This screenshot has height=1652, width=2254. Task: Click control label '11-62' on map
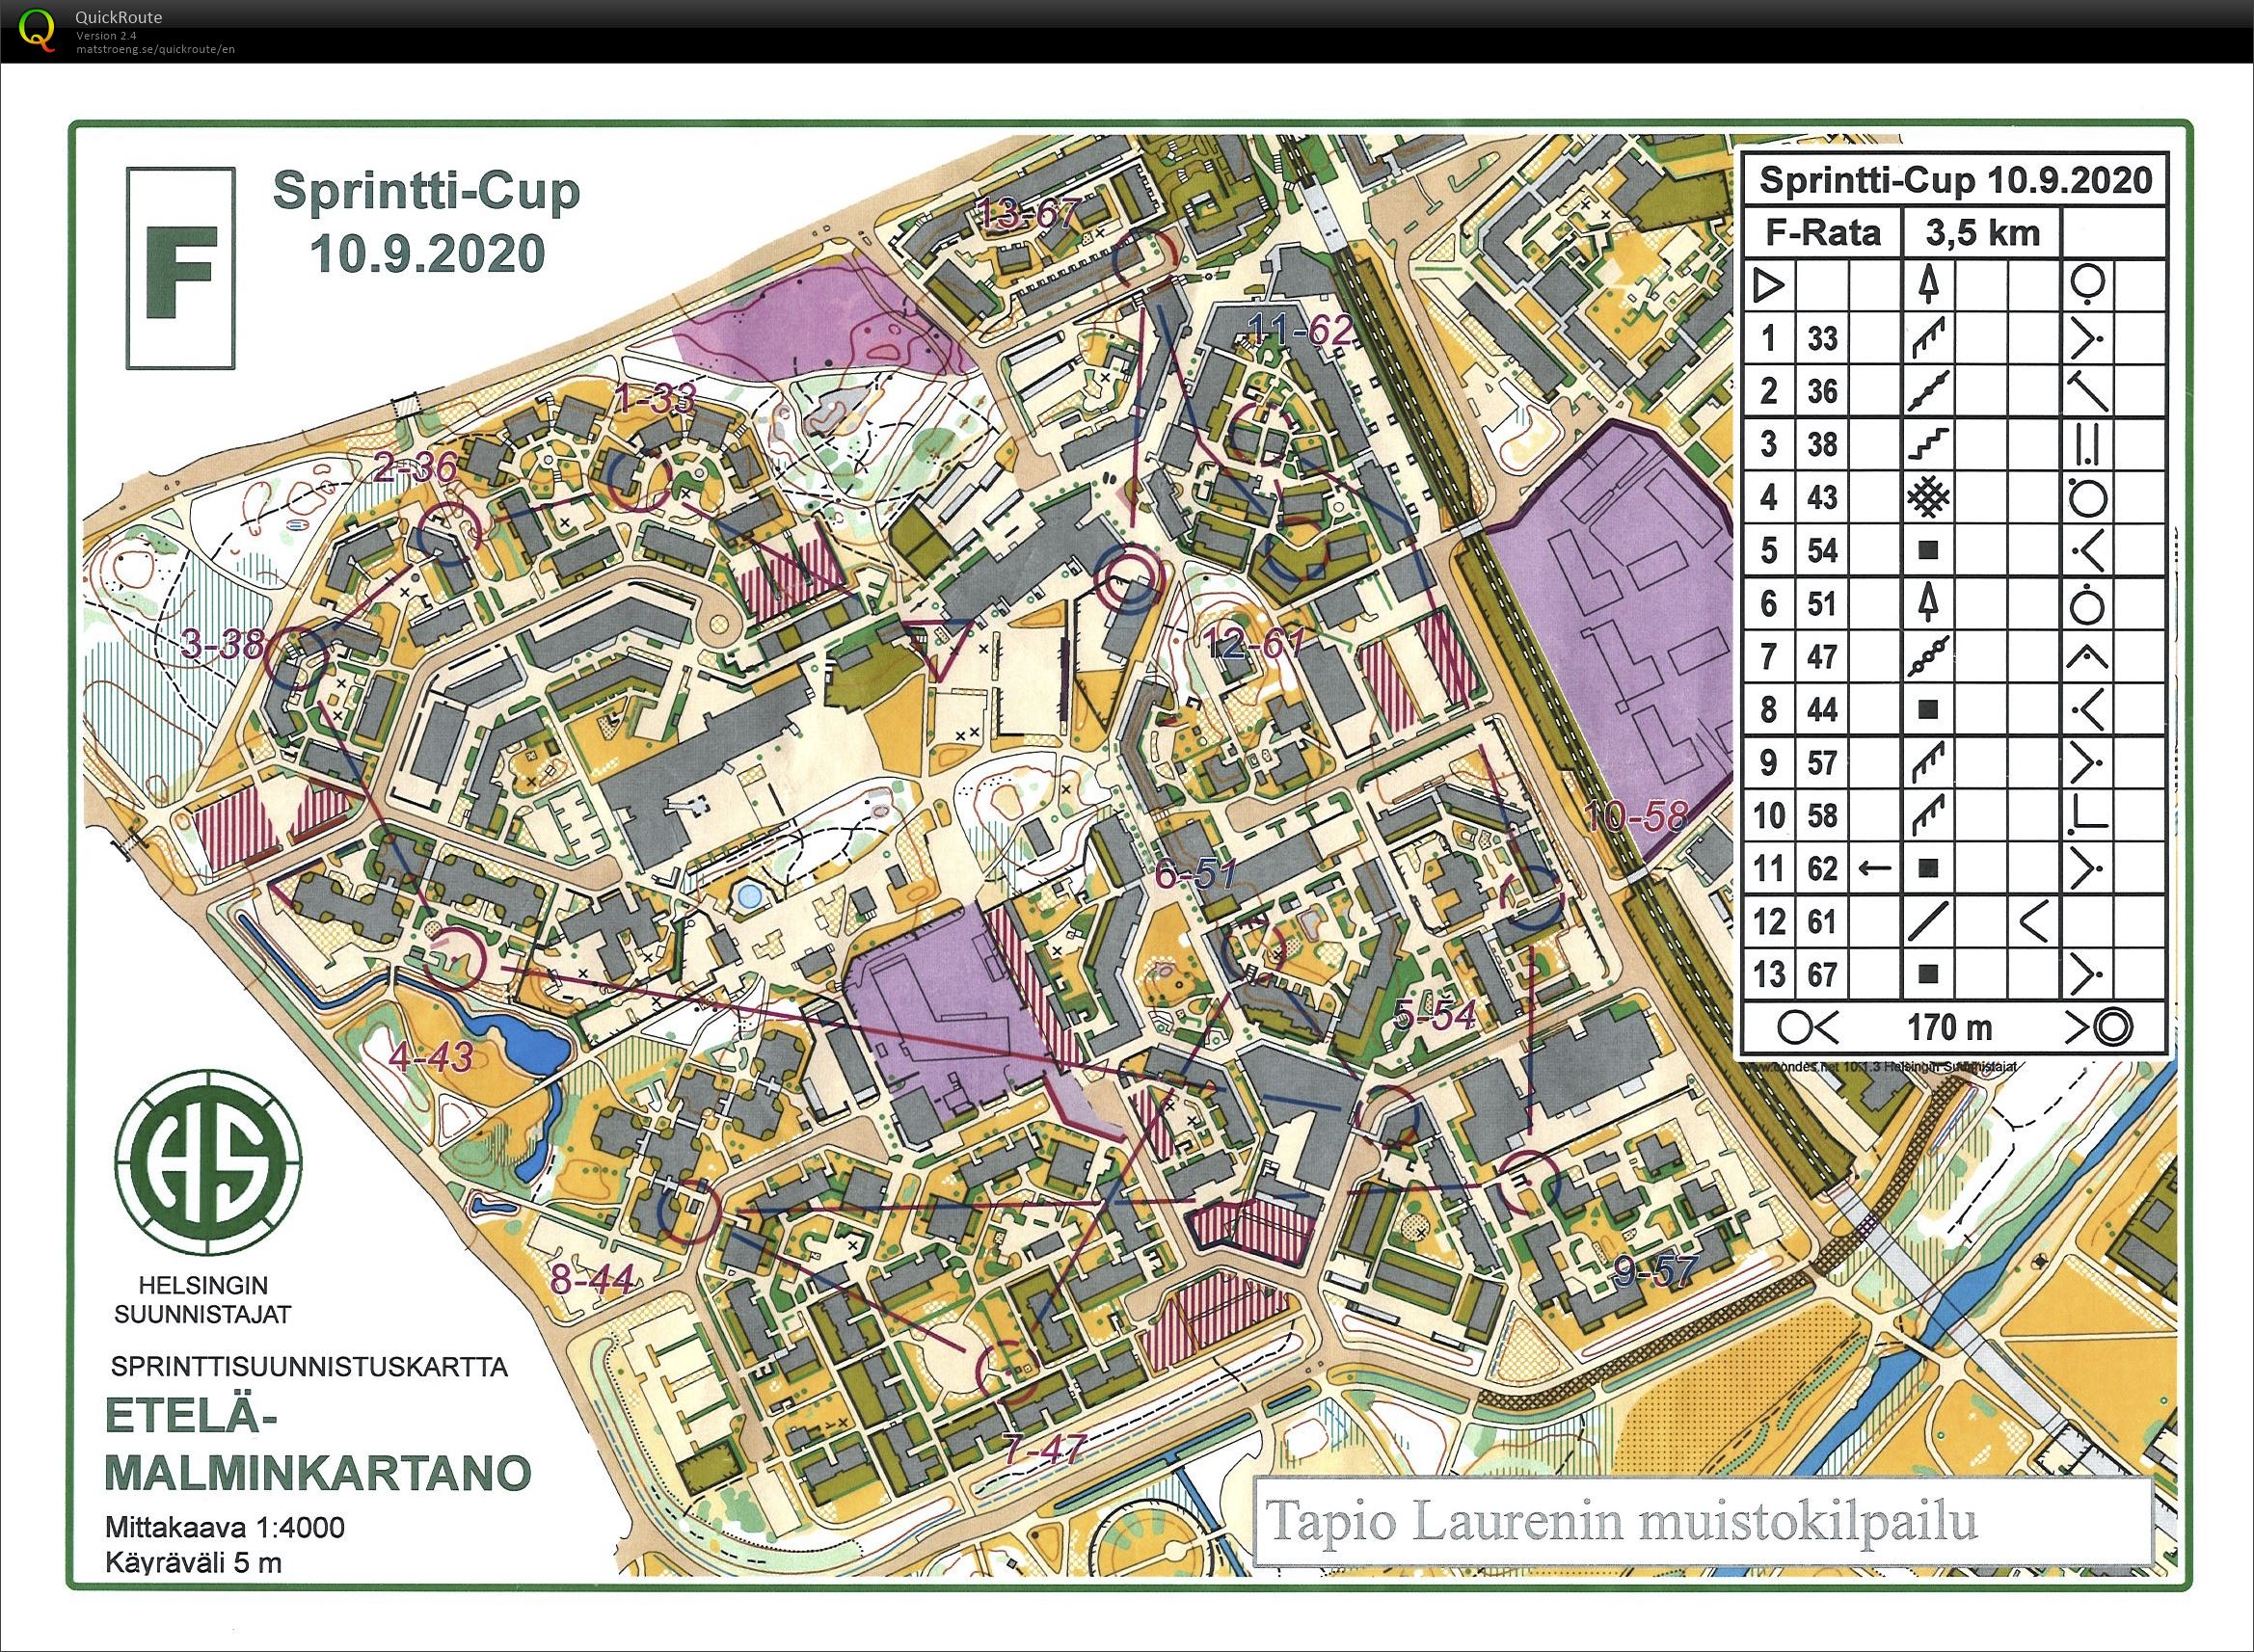coord(1301,329)
